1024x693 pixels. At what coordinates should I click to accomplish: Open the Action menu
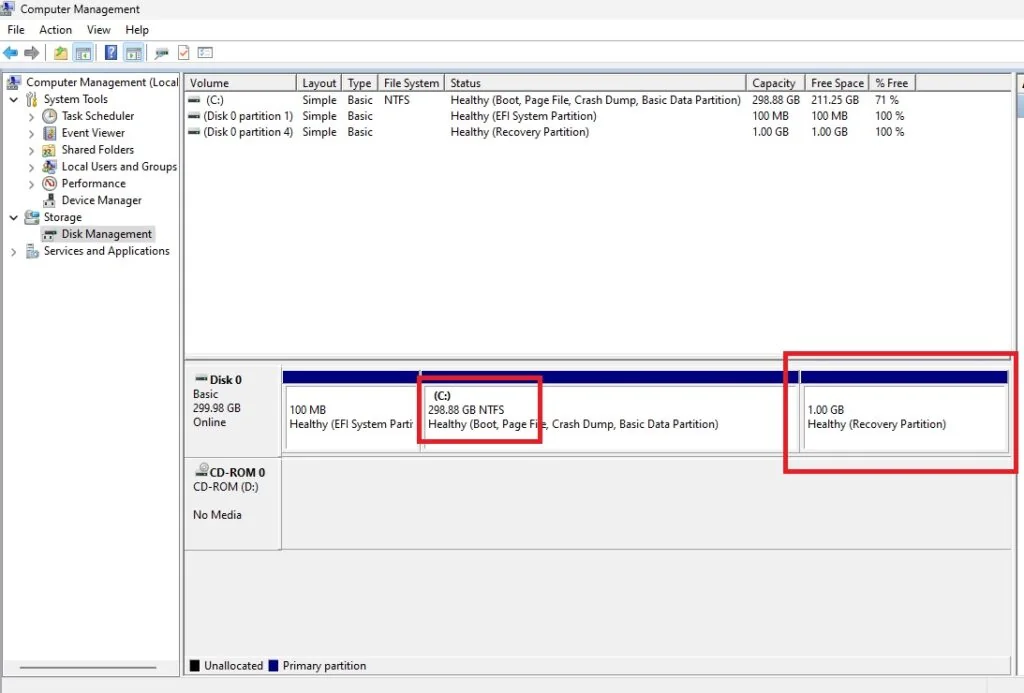56,29
